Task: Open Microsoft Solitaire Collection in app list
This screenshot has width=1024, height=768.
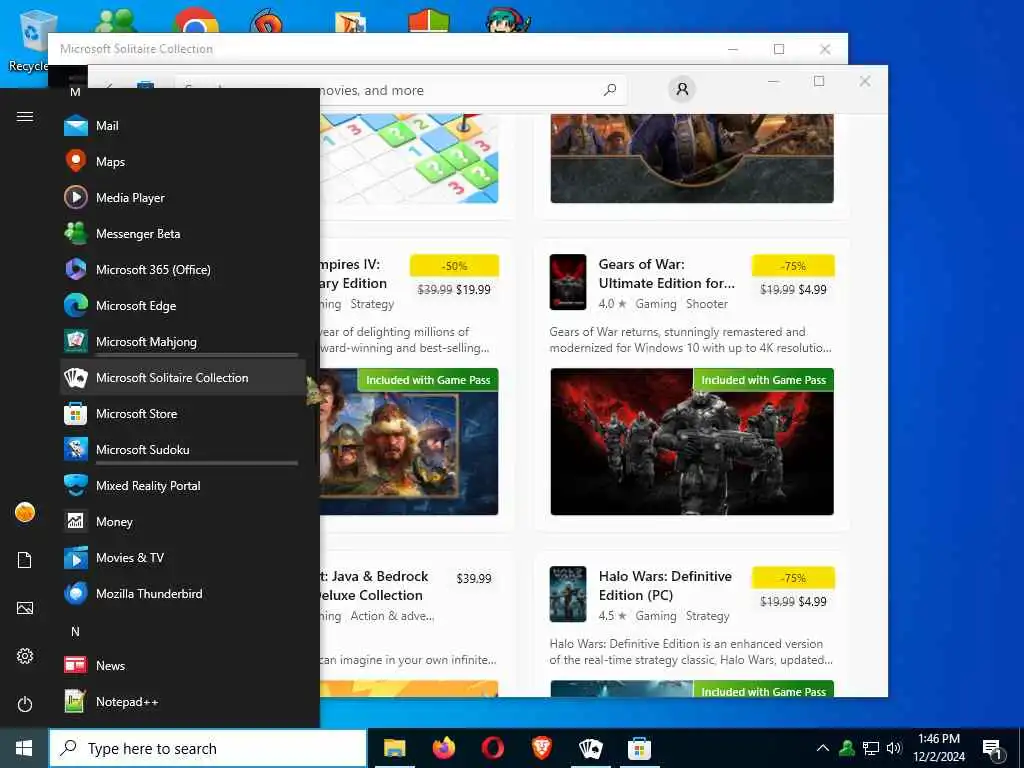Action: point(183,377)
